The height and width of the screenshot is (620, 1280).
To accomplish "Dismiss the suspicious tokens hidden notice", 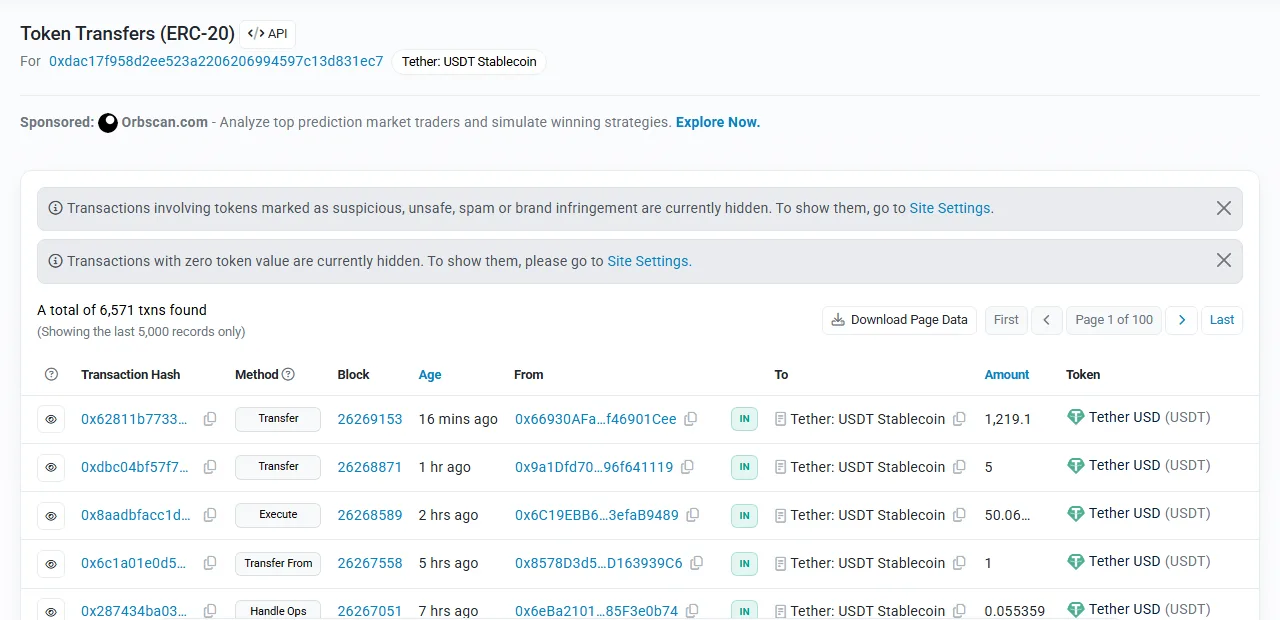I will (1223, 208).
